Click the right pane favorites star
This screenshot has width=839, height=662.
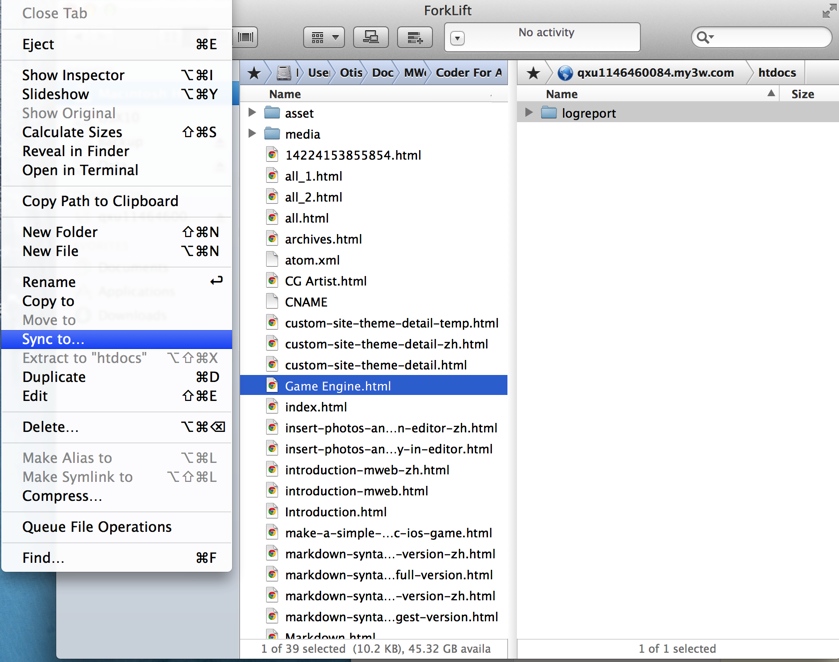pyautogui.click(x=533, y=73)
